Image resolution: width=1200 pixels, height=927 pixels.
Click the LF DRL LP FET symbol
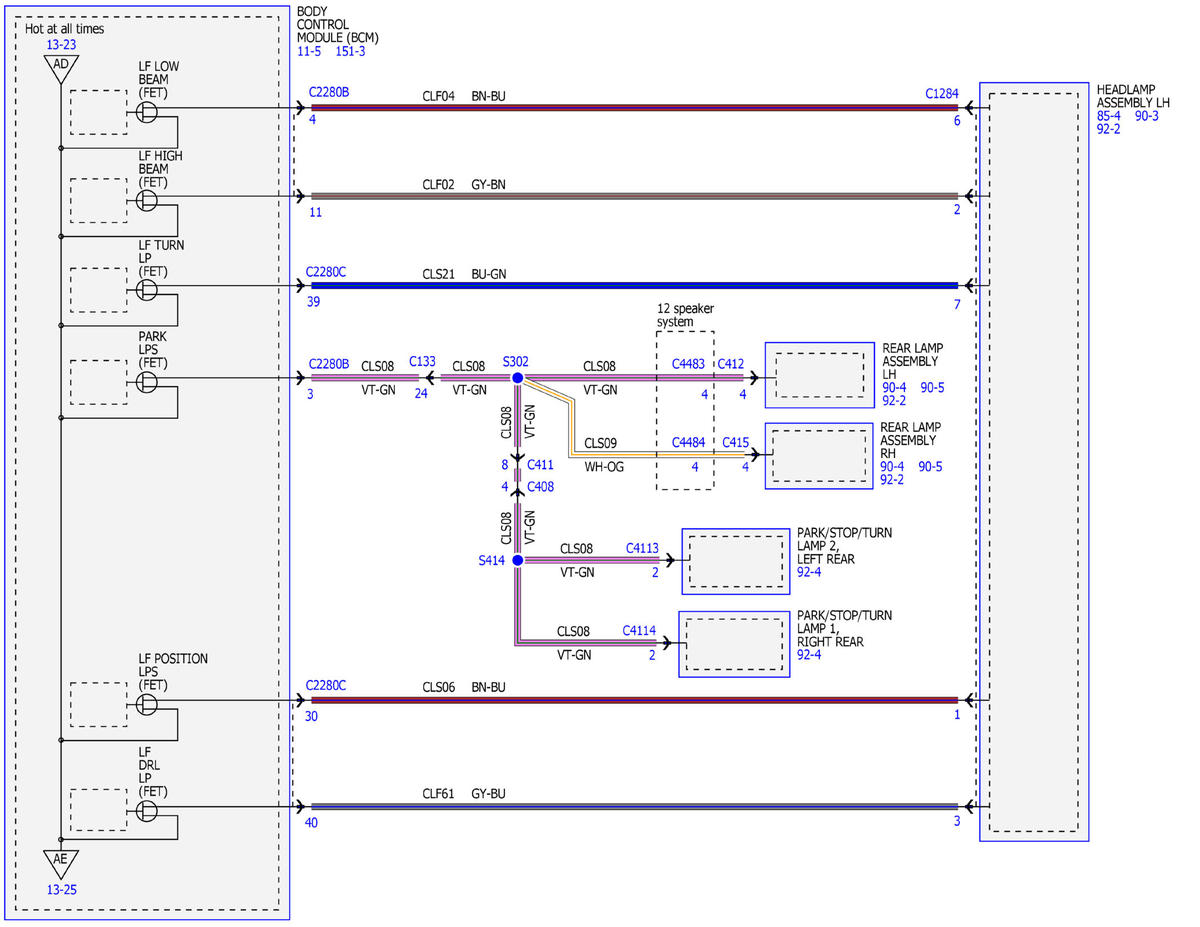147,810
